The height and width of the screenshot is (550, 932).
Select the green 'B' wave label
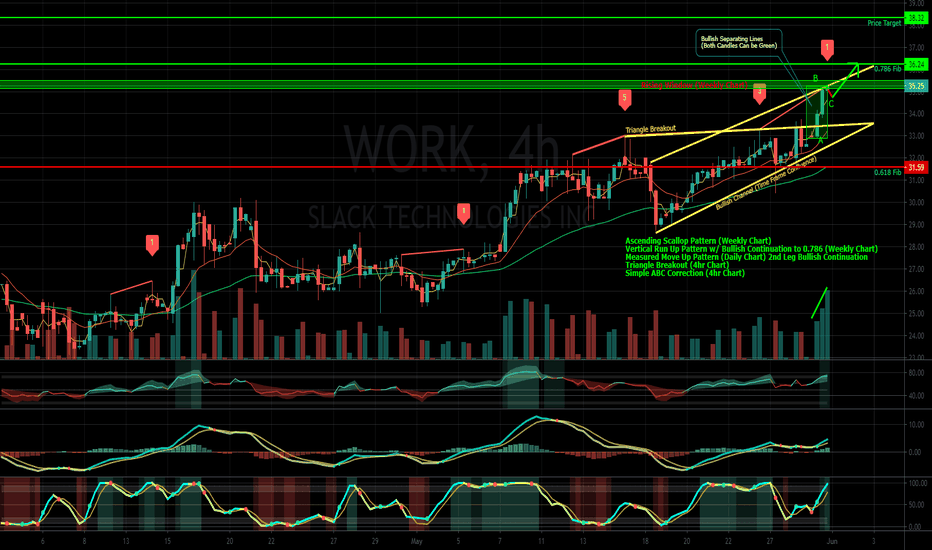click(x=816, y=78)
